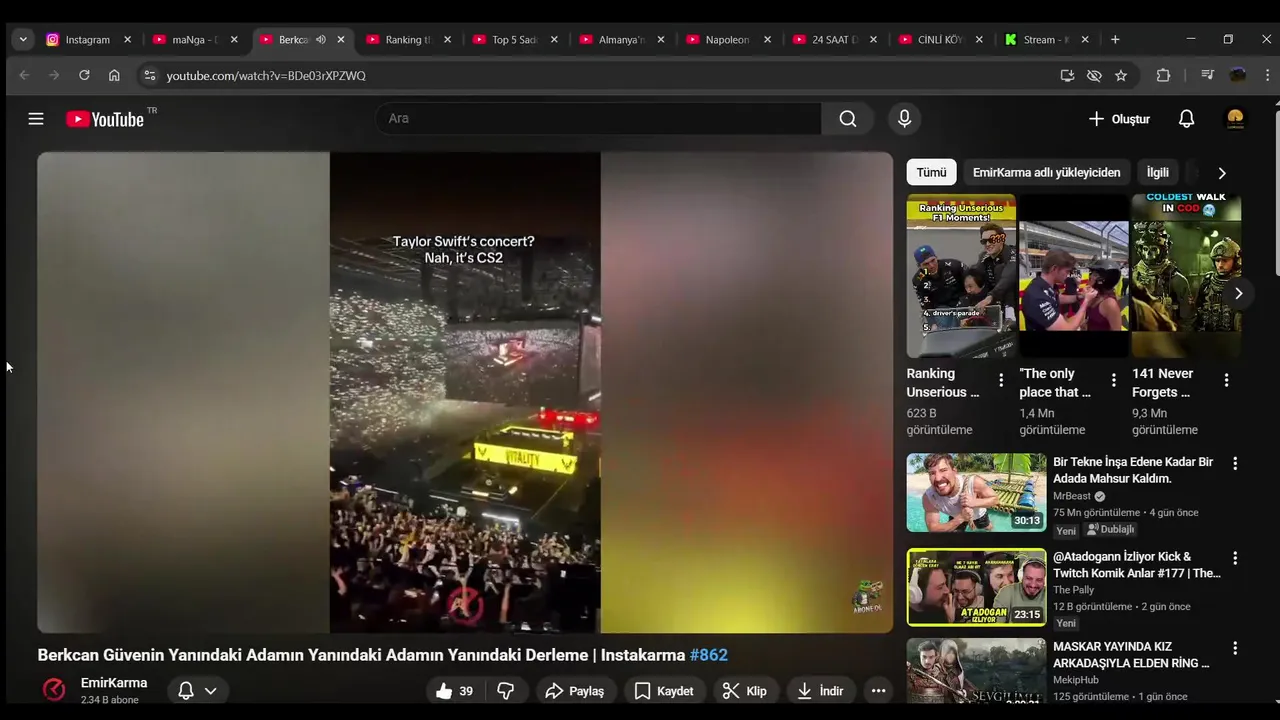Viewport: 1280px width, 720px height.
Task: Open the #862 hashtag link
Action: [x=709, y=655]
